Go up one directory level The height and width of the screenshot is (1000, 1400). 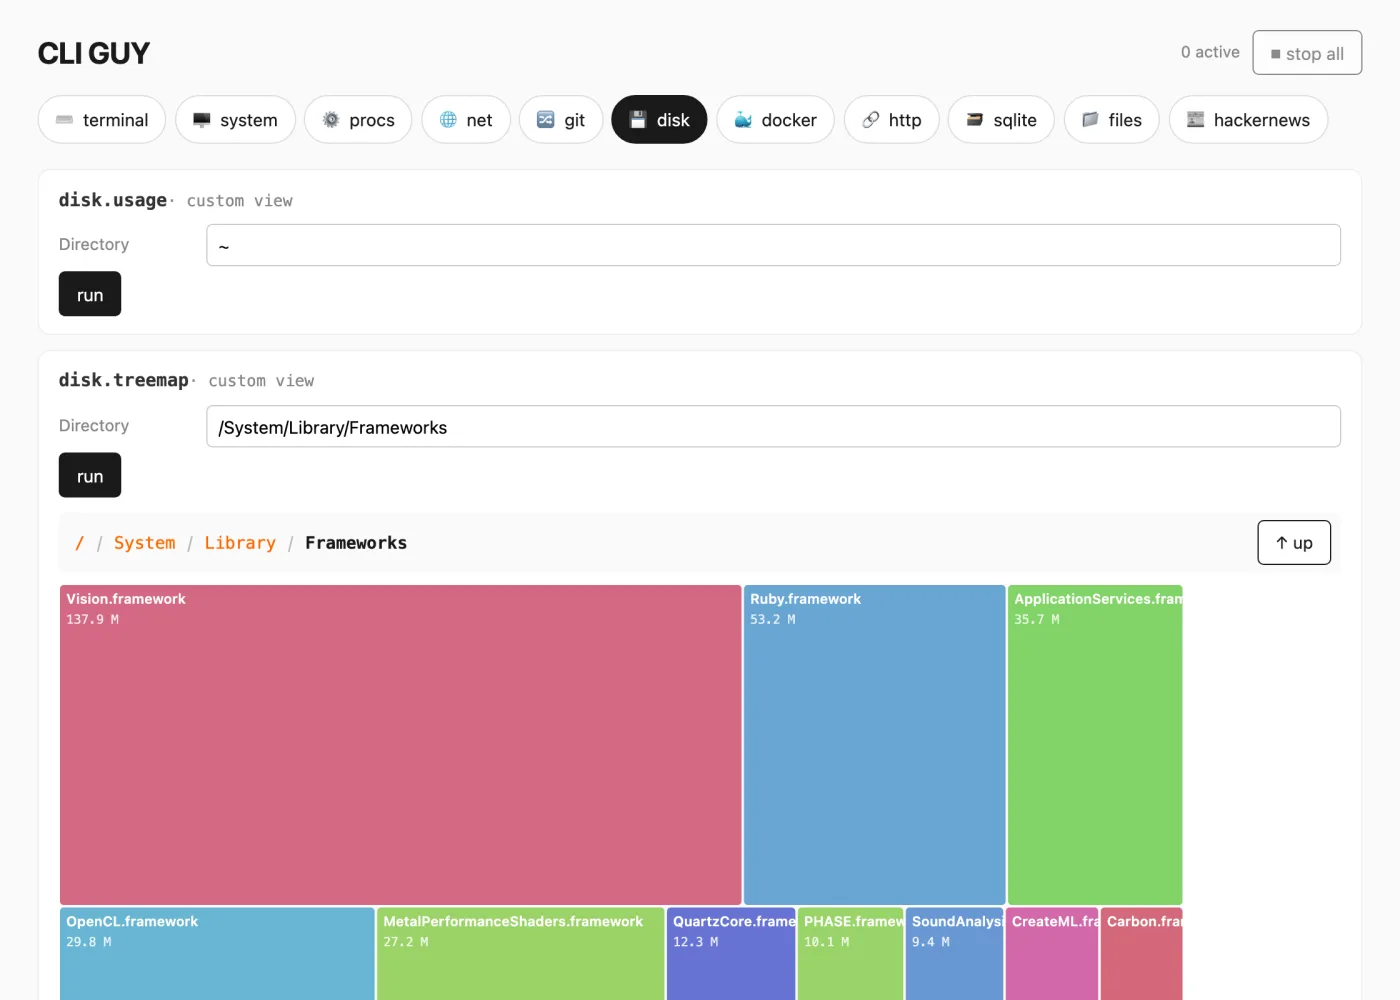tap(1294, 542)
